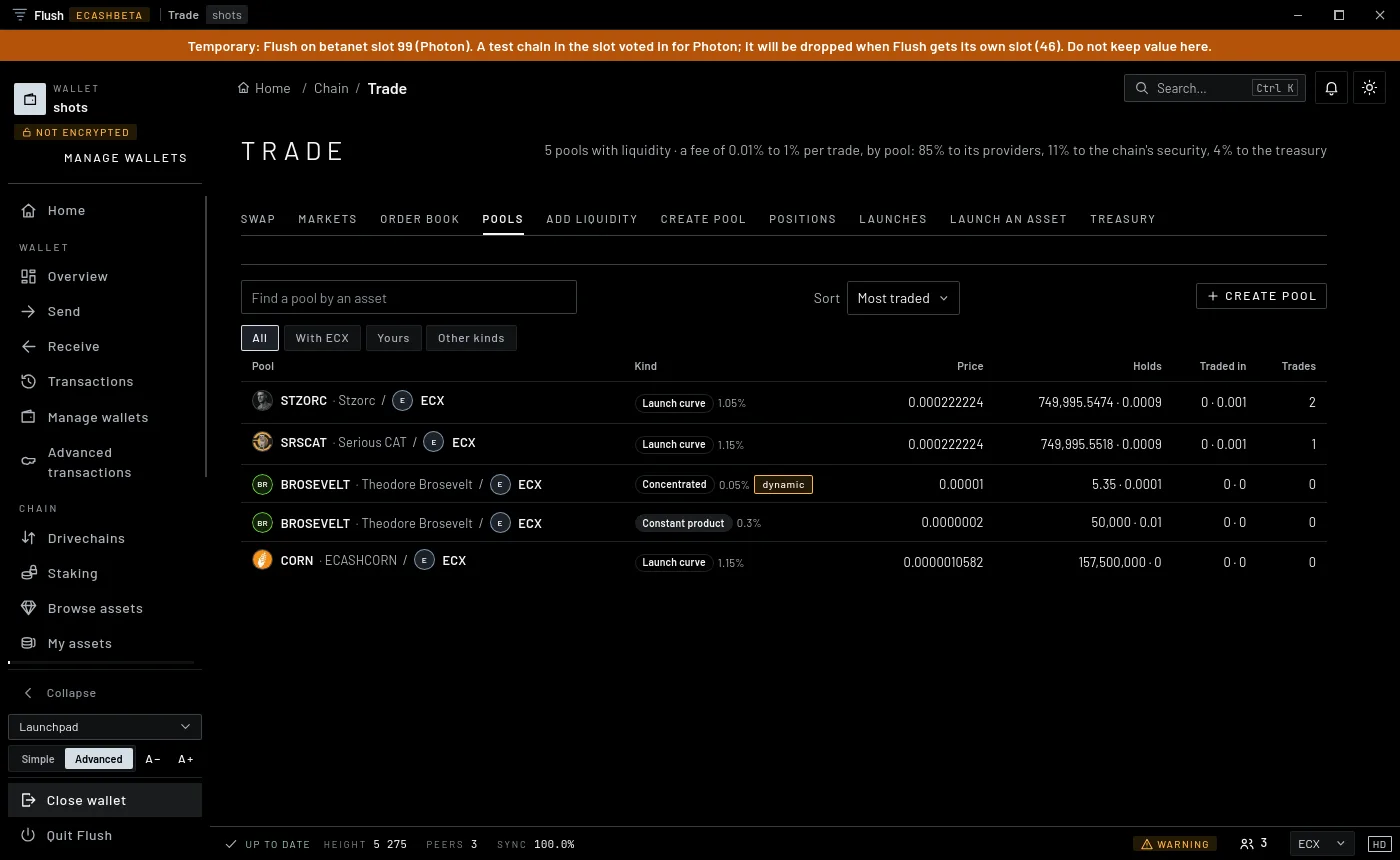Open the Treasury tab
1400x860 pixels.
click(x=1123, y=219)
